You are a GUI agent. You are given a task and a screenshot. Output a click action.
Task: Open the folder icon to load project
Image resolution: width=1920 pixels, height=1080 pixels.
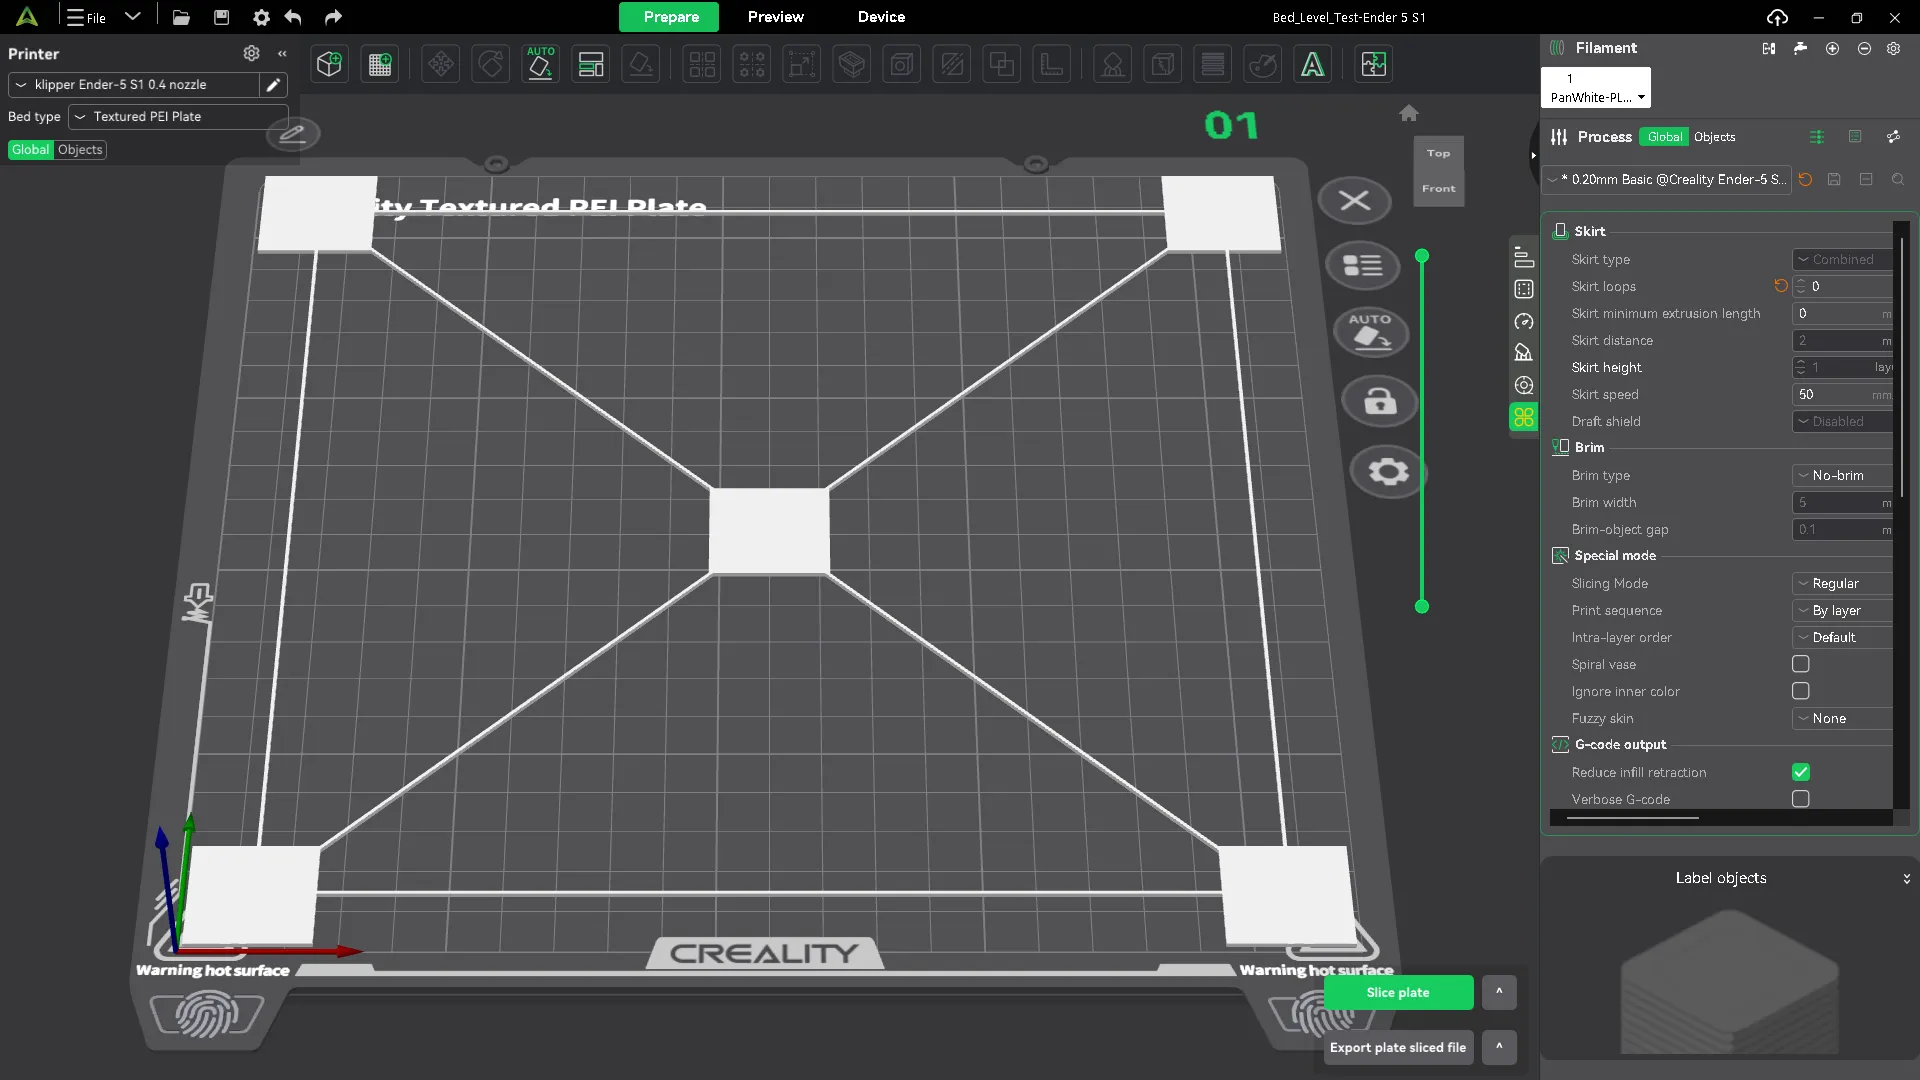(181, 17)
